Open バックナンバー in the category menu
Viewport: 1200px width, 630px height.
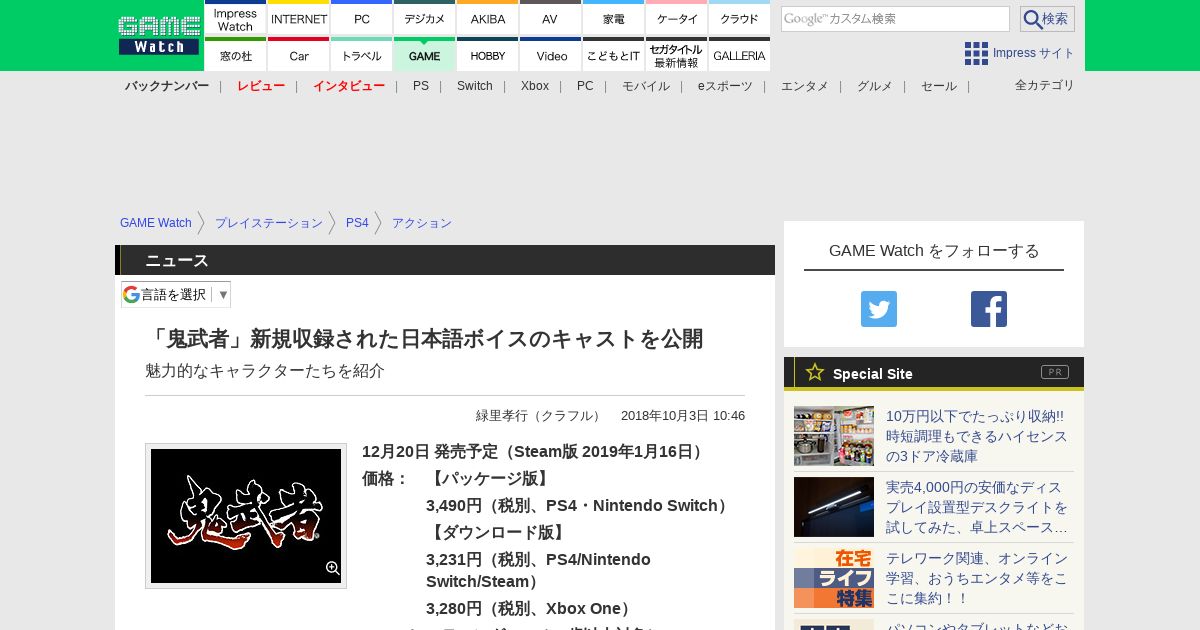coord(167,86)
